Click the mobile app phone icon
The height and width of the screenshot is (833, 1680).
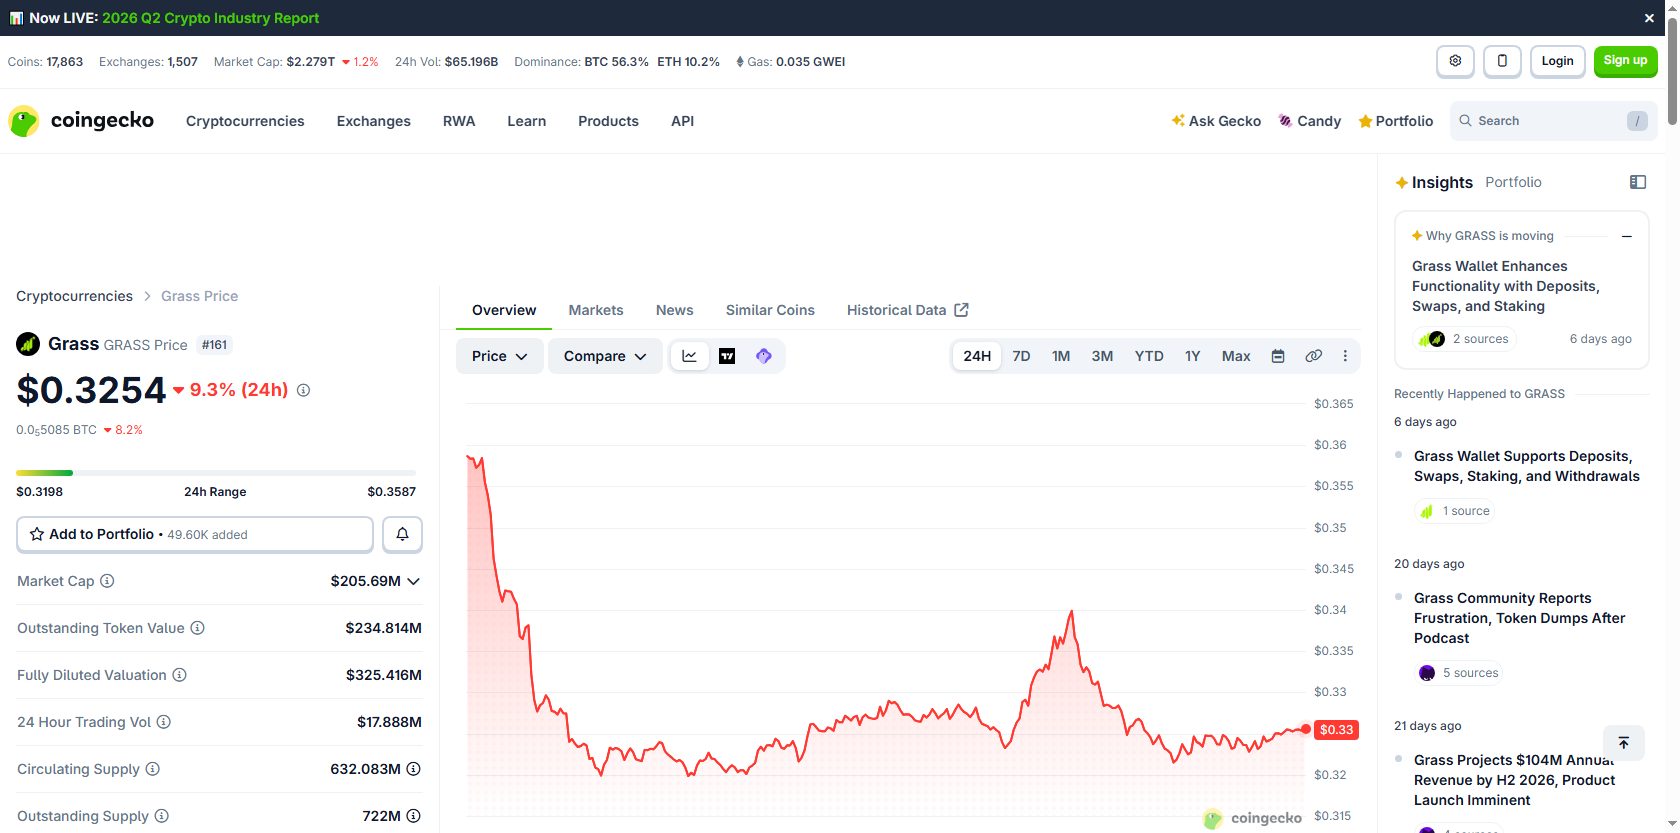click(x=1502, y=61)
